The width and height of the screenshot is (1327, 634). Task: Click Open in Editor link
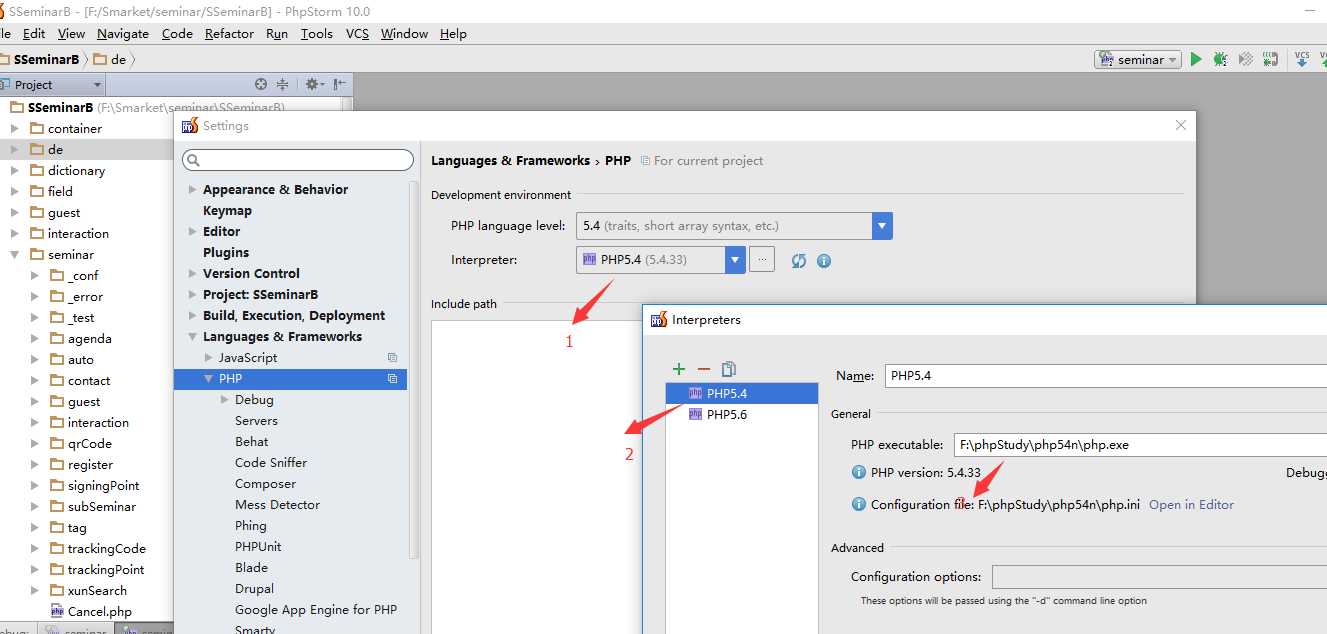[1191, 504]
